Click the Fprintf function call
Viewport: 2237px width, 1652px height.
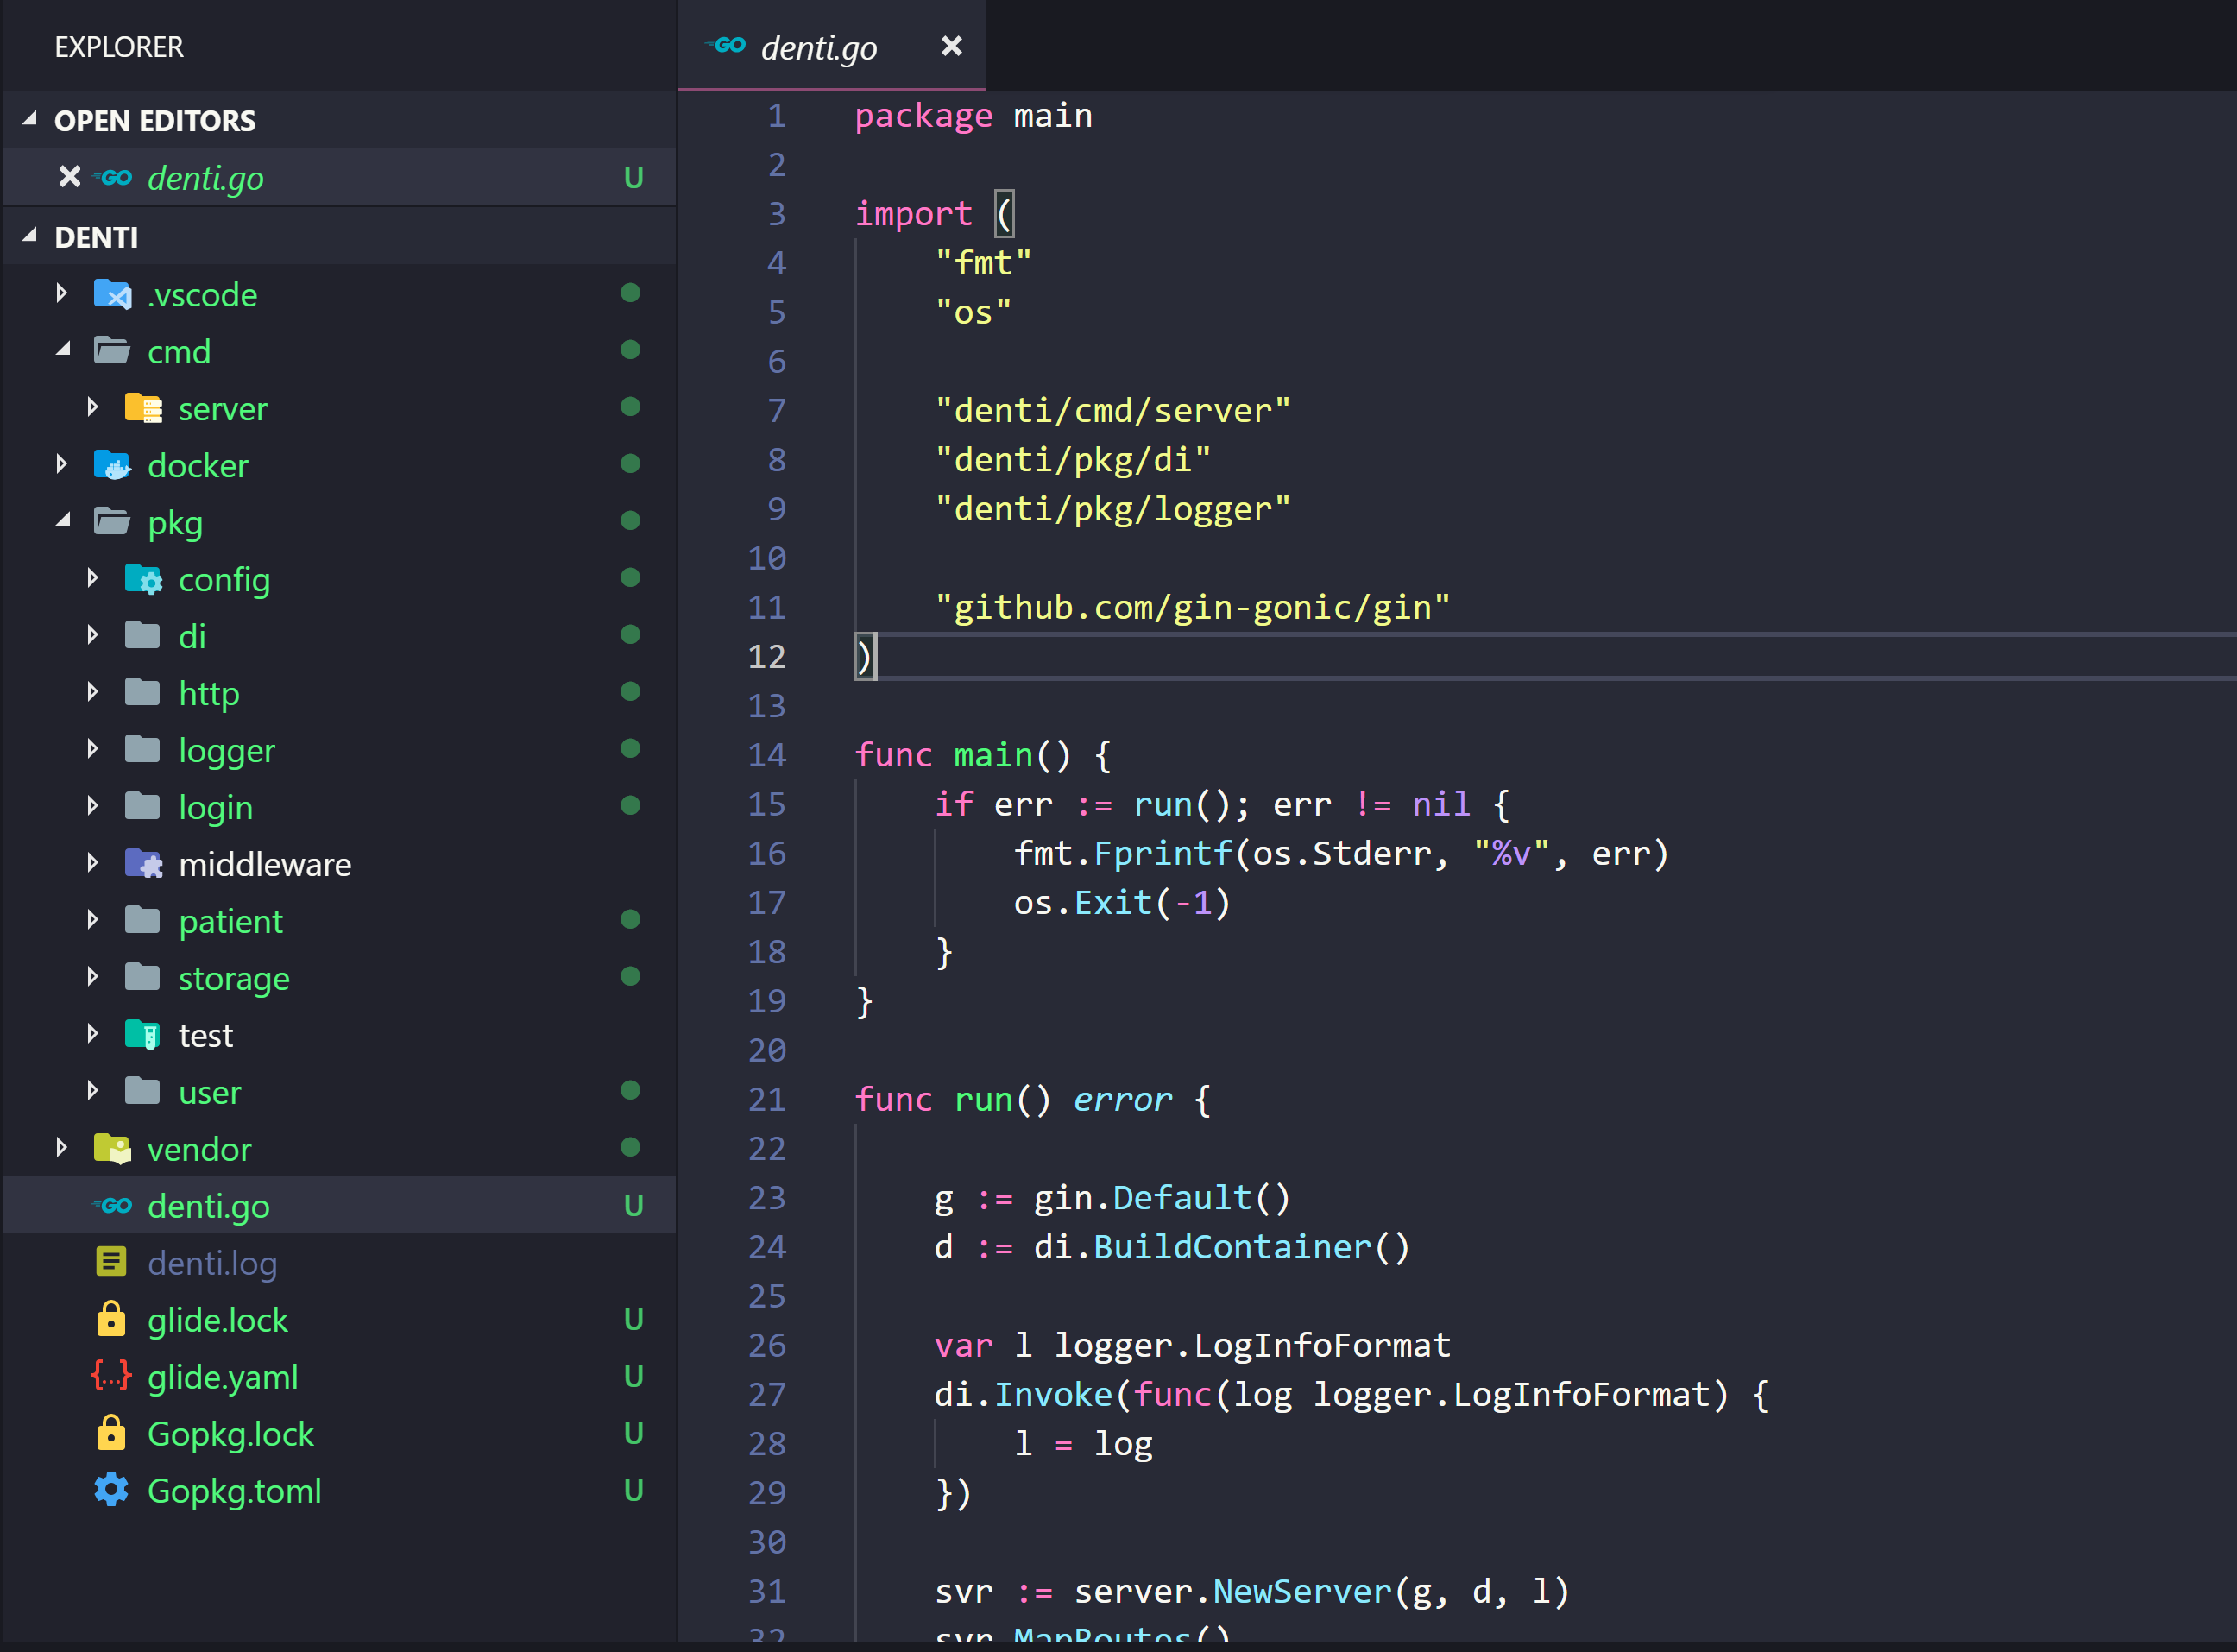pyautogui.click(x=1163, y=854)
